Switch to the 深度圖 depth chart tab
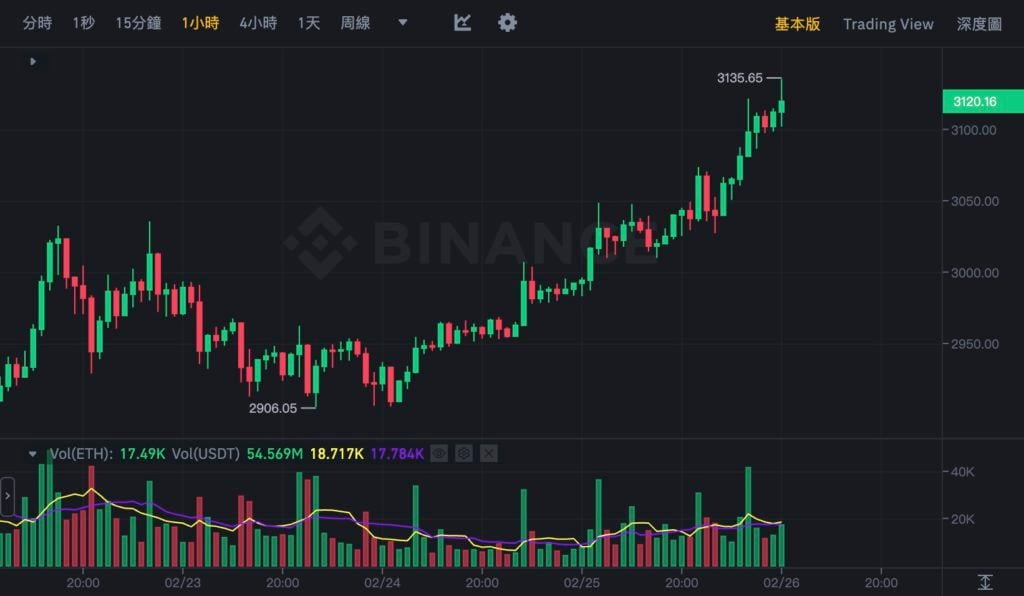The image size is (1024, 596). [979, 24]
